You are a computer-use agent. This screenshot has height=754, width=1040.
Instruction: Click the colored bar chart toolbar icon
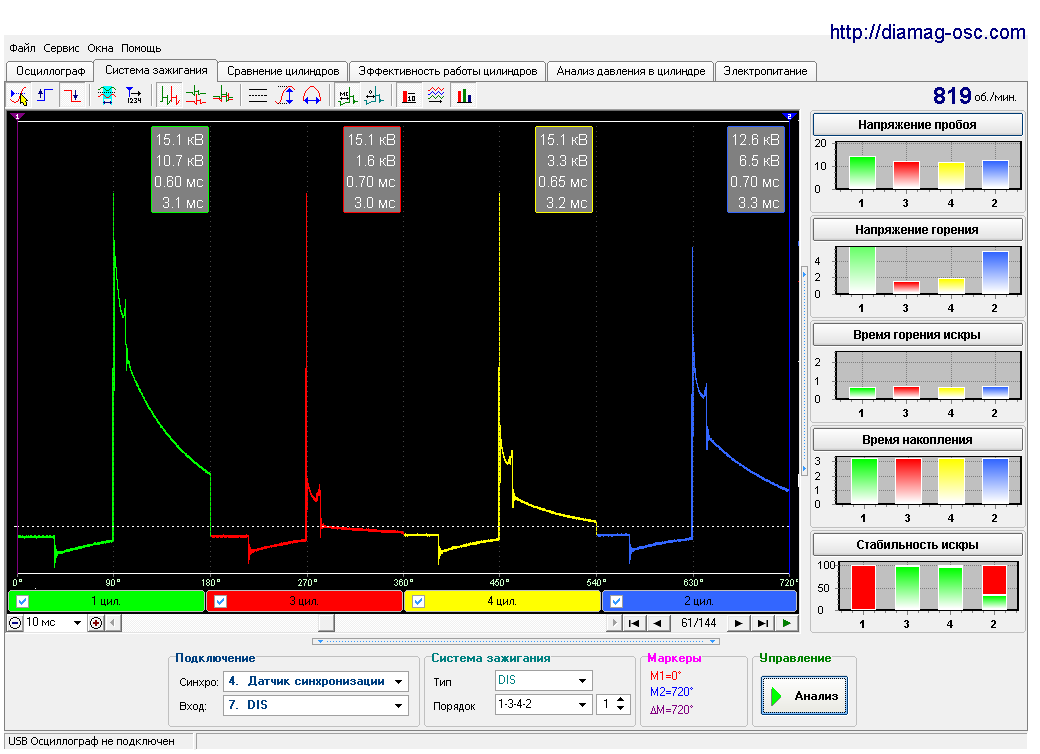pos(464,96)
